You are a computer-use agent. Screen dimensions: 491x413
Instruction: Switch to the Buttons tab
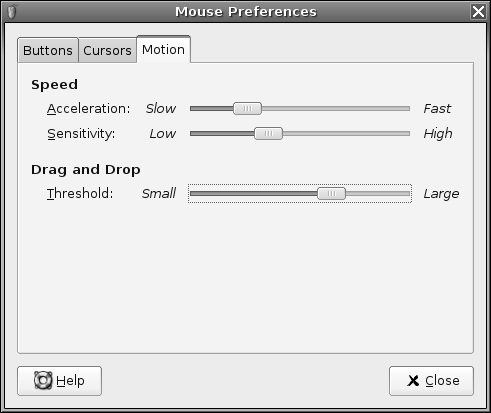coord(48,50)
